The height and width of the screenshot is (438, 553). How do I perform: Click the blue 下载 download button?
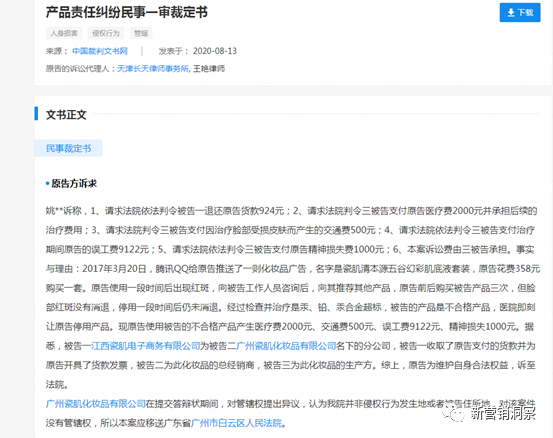(x=520, y=13)
